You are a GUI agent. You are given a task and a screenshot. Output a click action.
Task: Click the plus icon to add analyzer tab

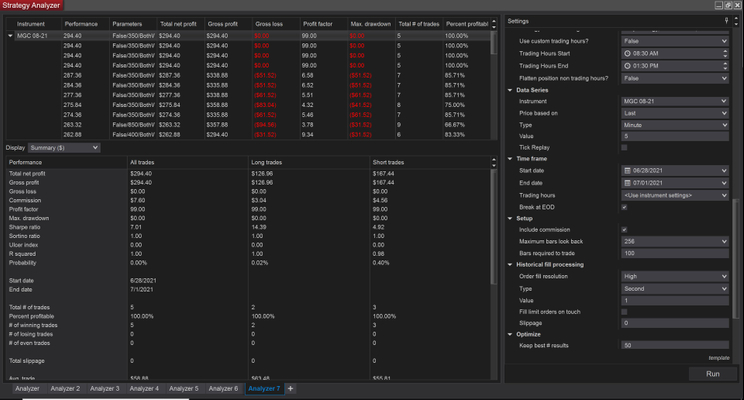click(291, 388)
